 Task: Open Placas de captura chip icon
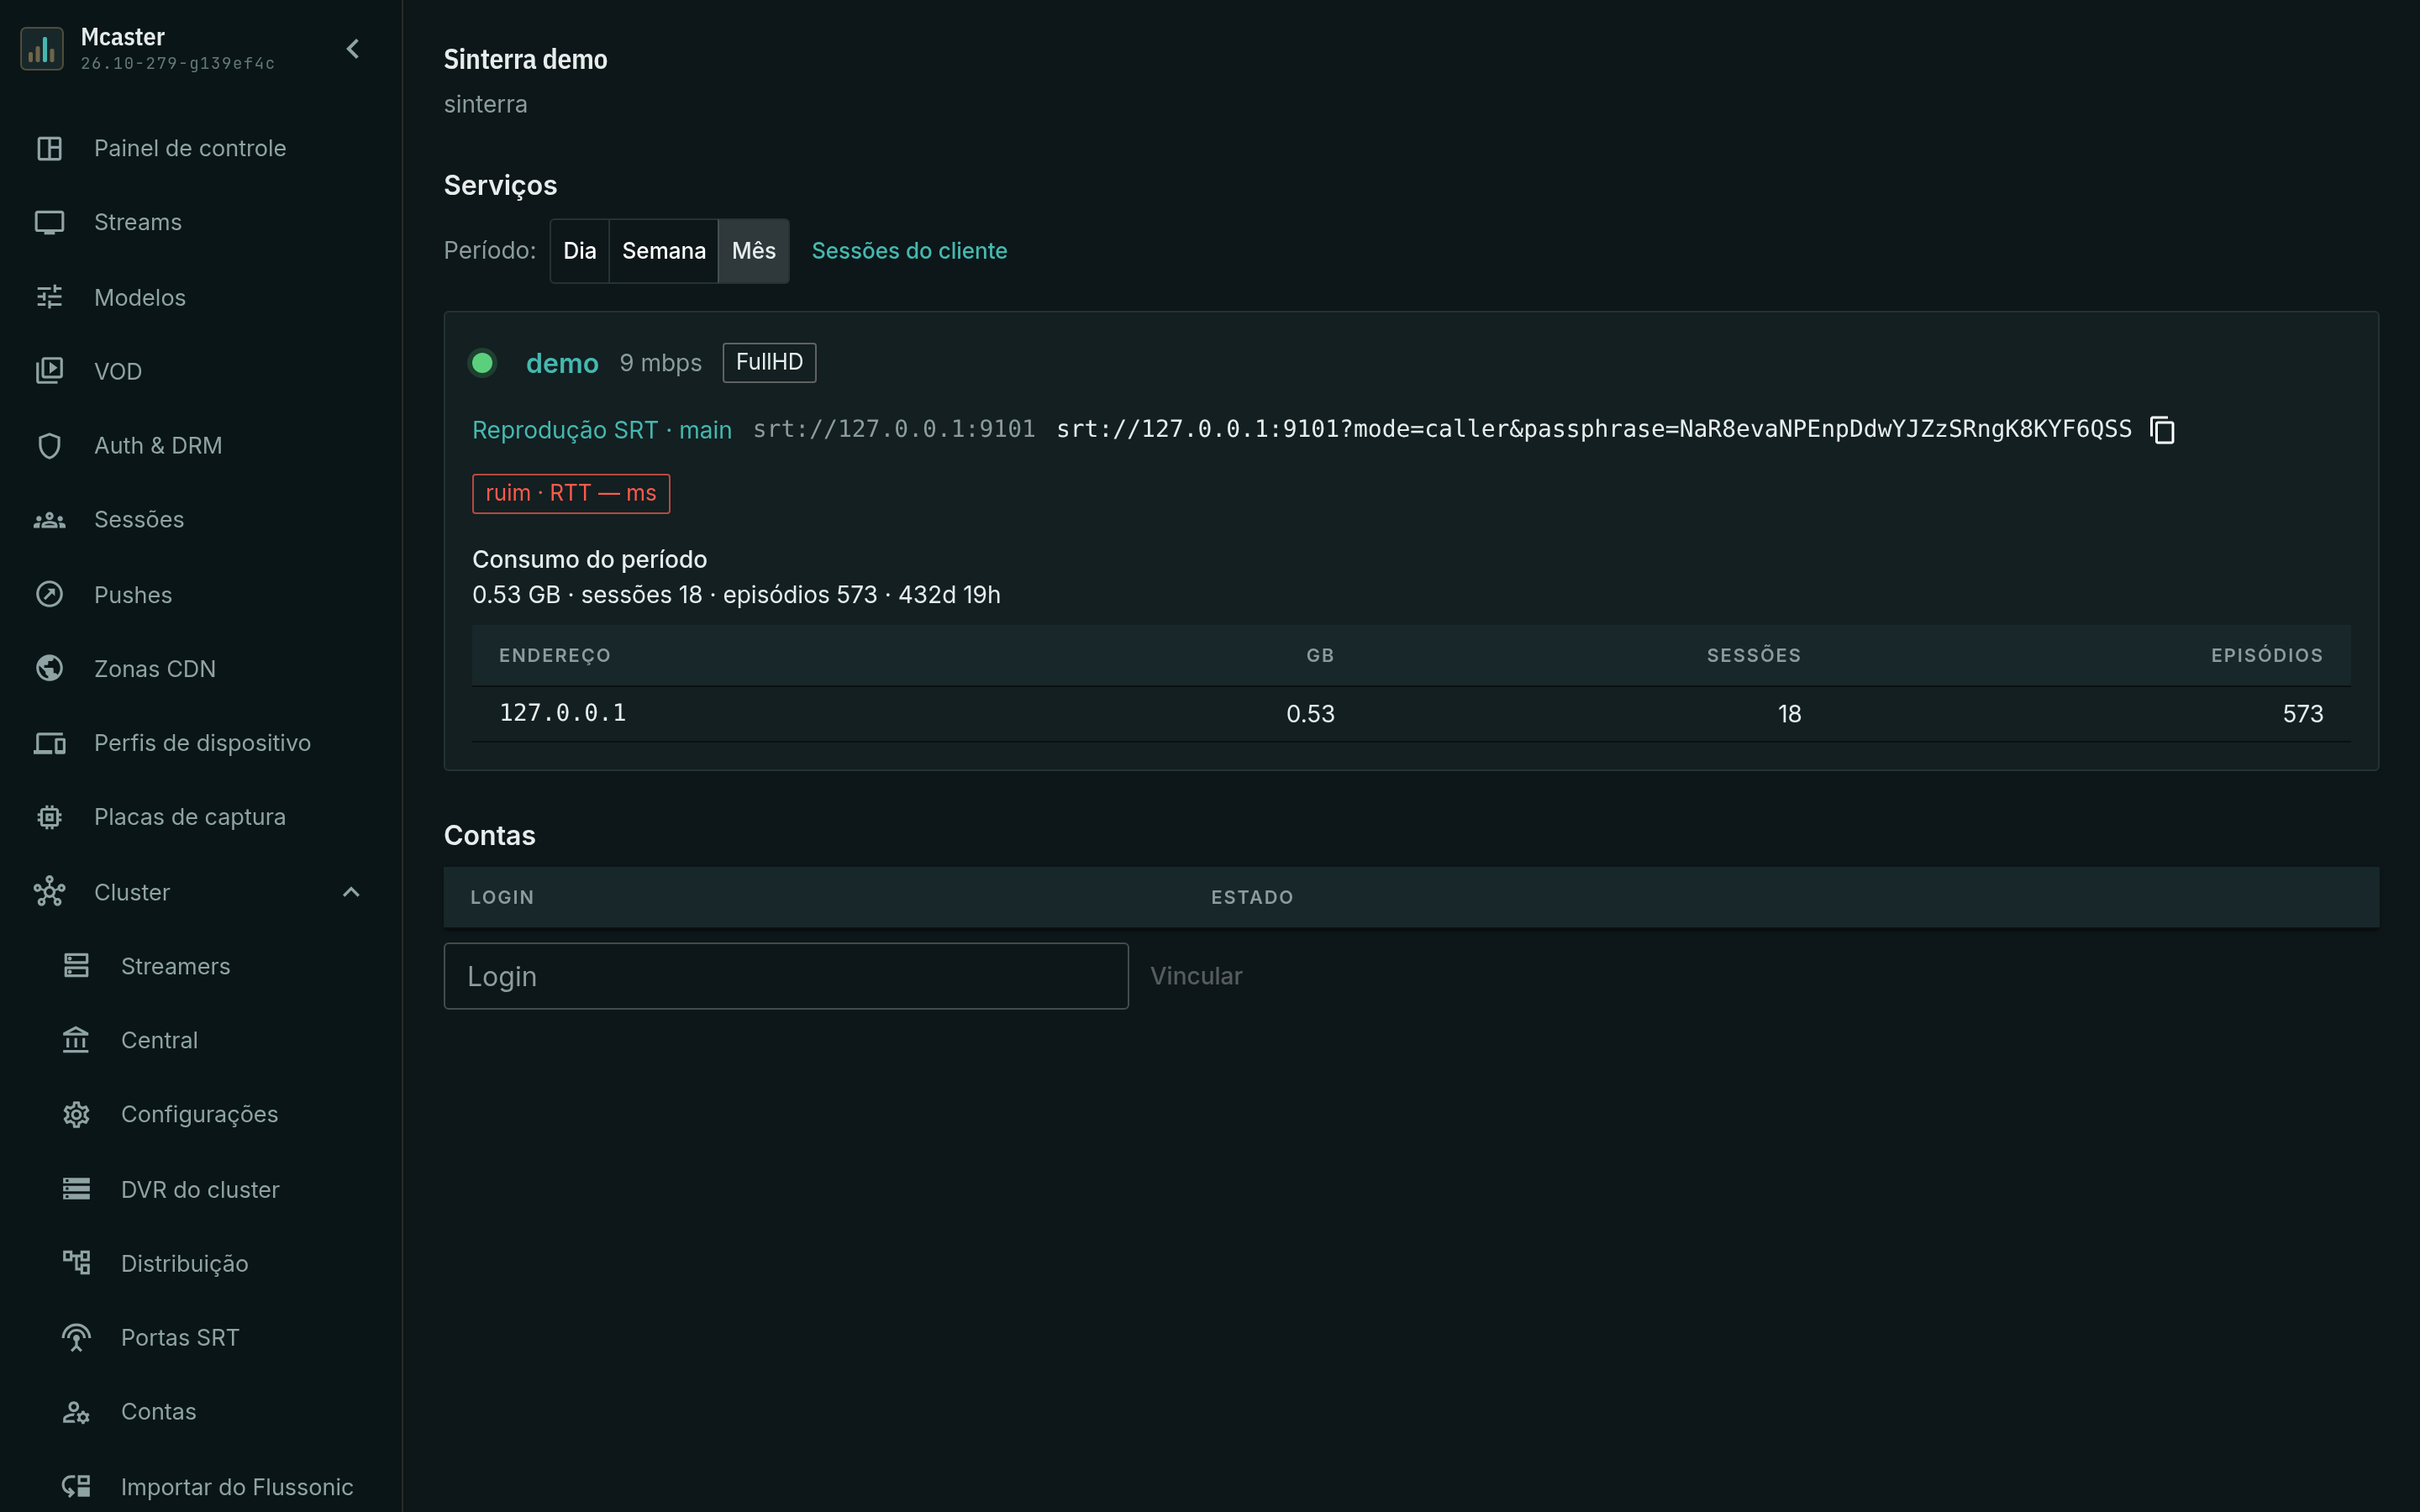[49, 817]
